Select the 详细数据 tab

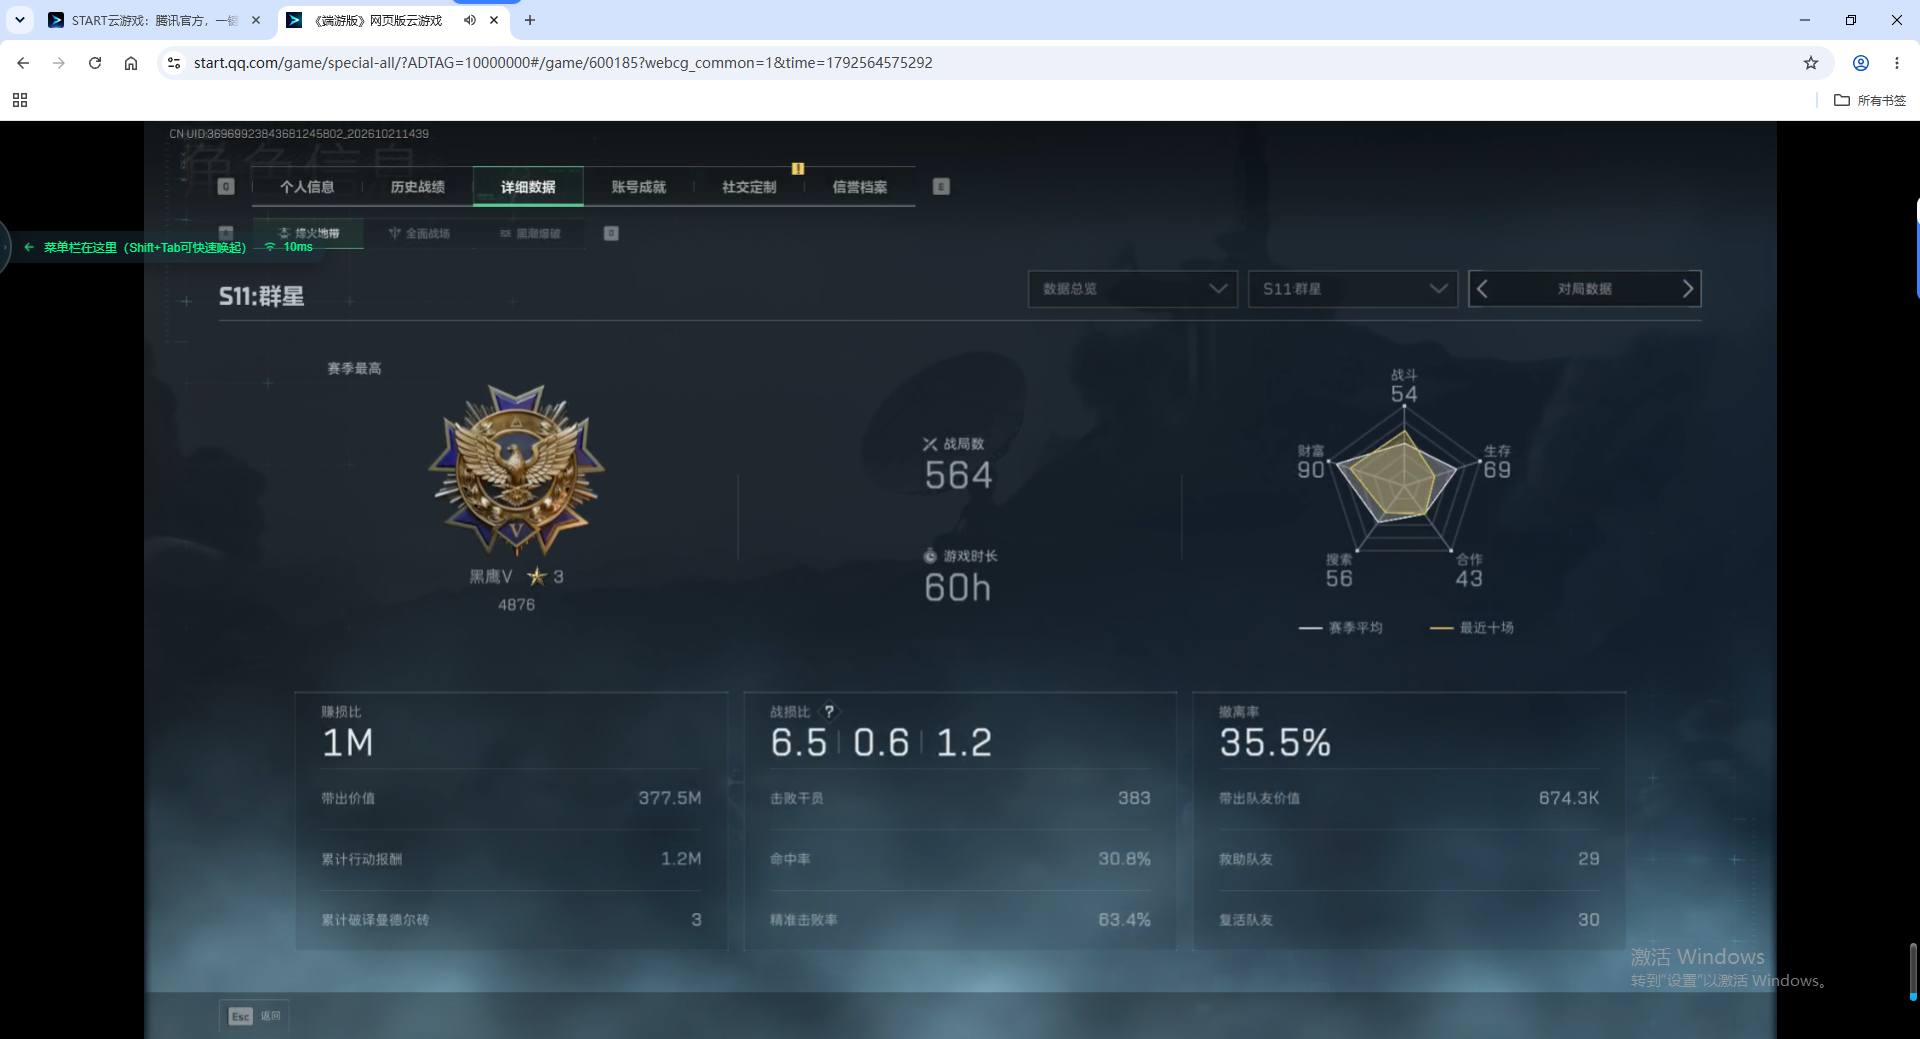528,187
